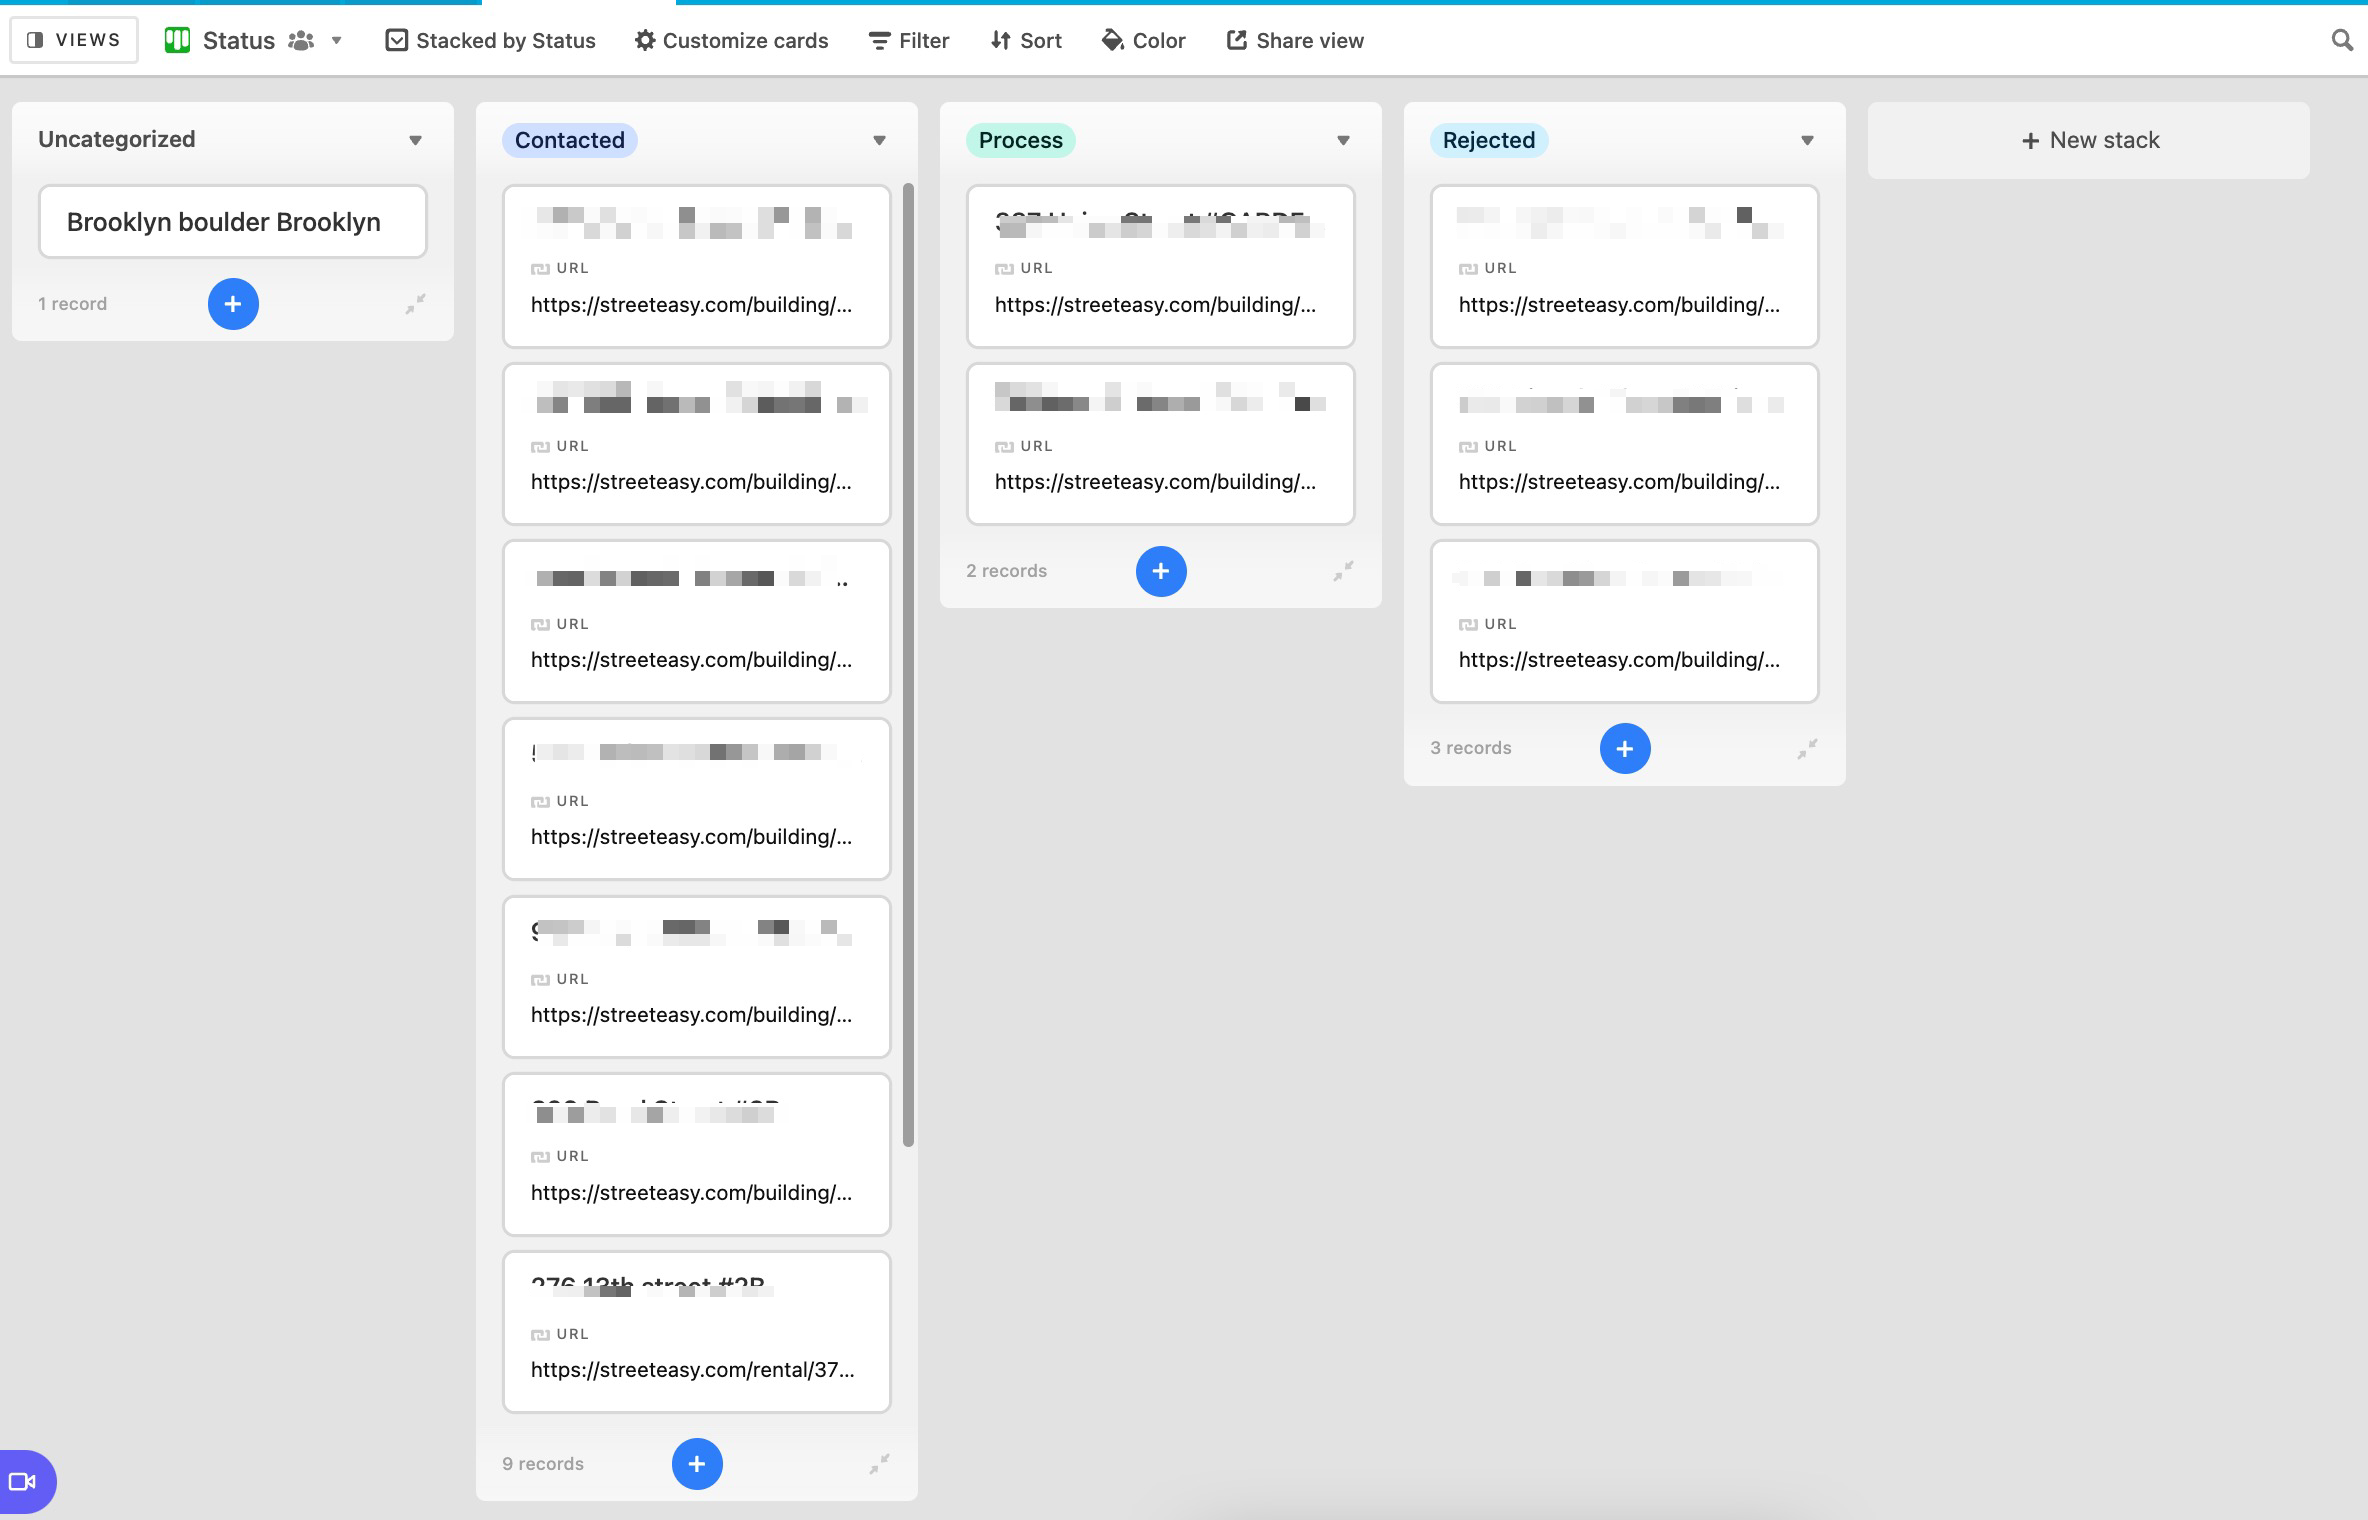
Task: Click the Uncategorized stack title
Action: (116, 139)
